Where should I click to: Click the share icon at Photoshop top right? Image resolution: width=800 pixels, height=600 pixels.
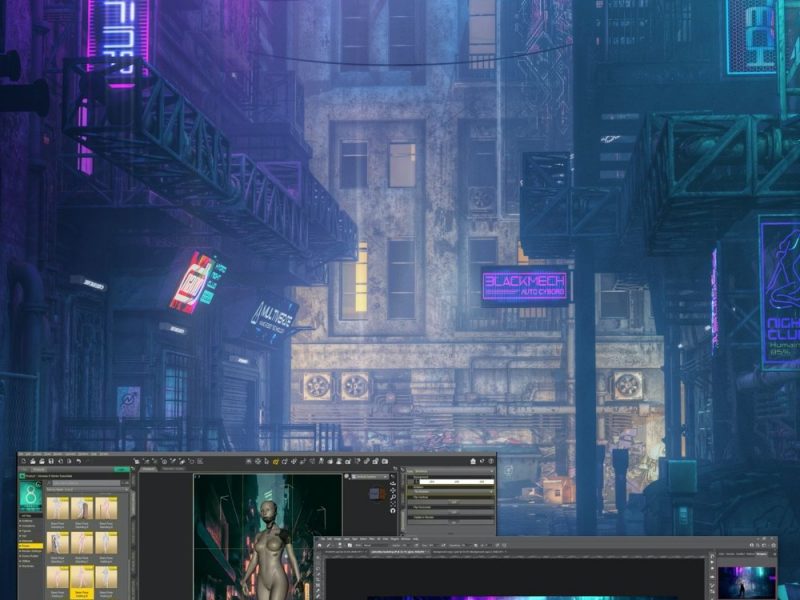[x=773, y=545]
